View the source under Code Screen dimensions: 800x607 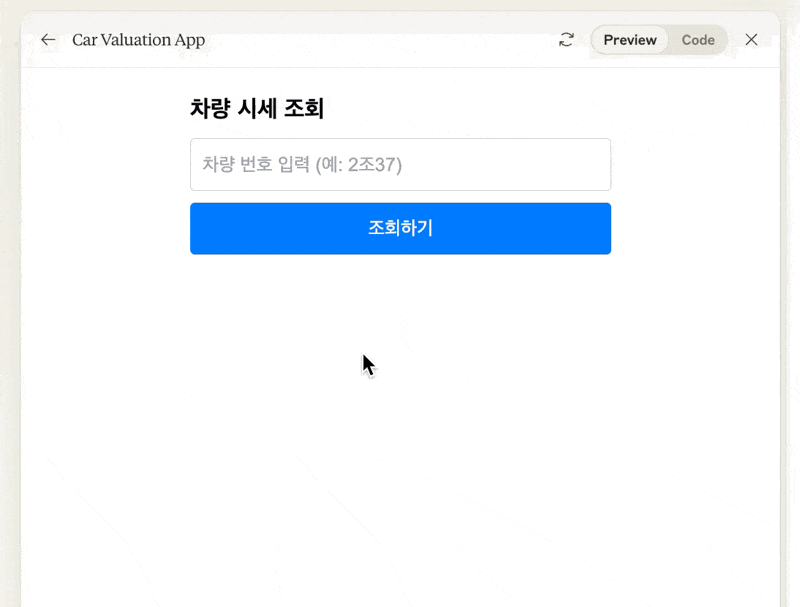point(698,40)
